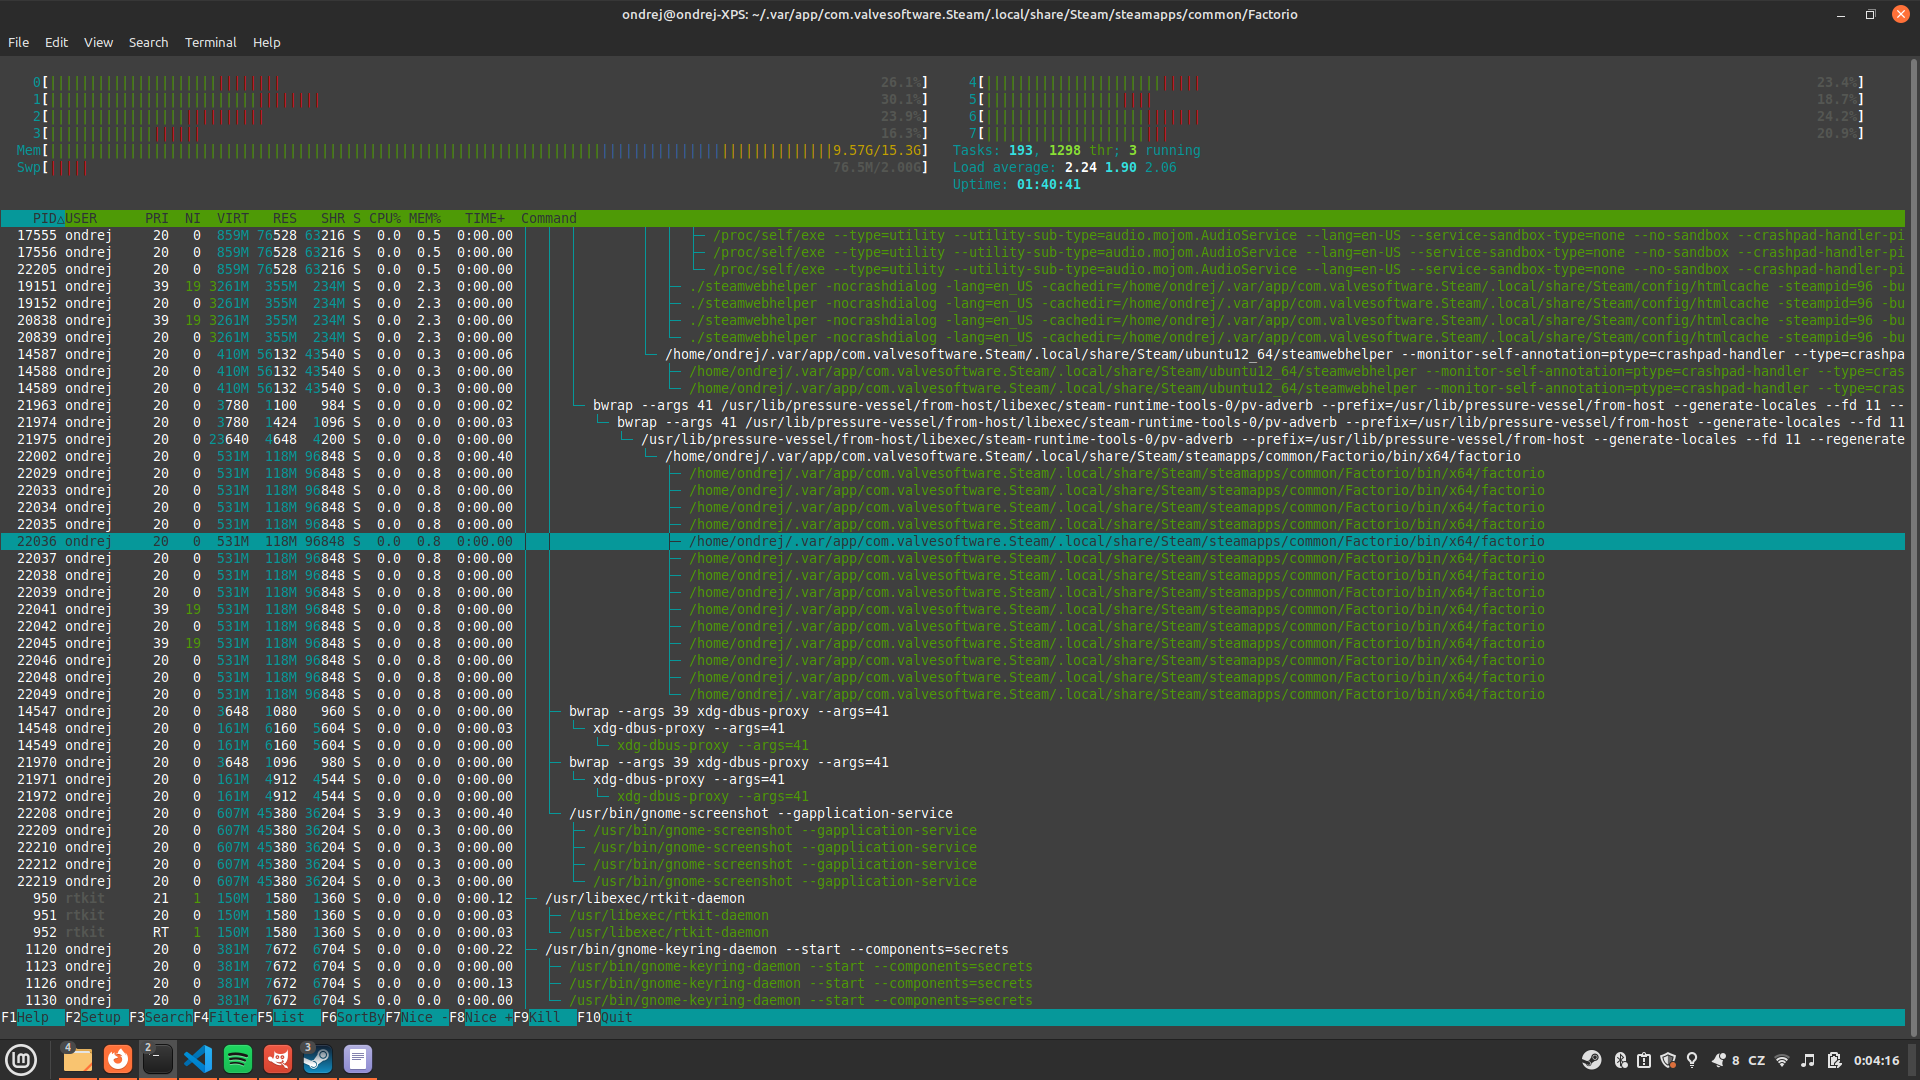Select the steamwebhelper row PID 19151
Image resolution: width=1920 pixels, height=1080 pixels.
click(952, 286)
